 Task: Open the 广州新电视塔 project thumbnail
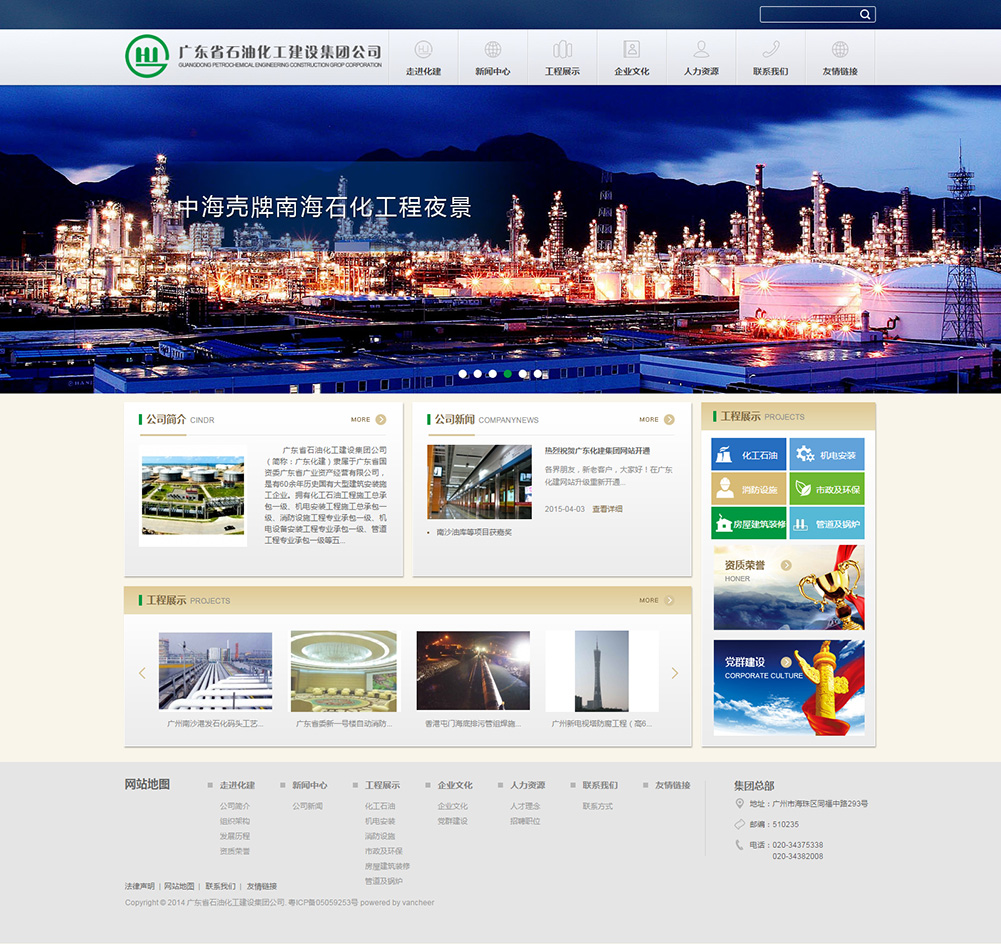(601, 671)
